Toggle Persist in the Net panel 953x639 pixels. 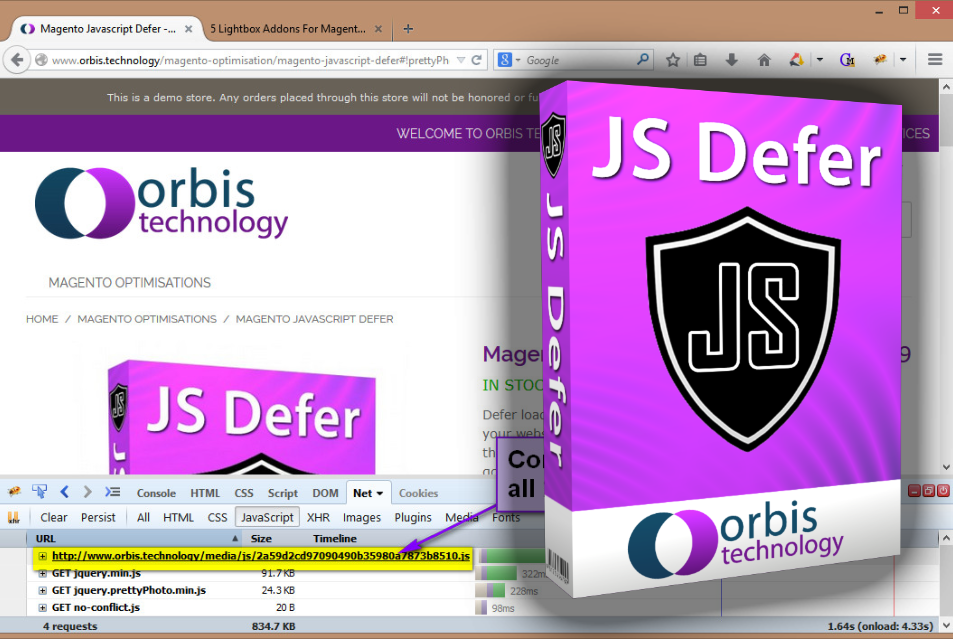point(98,517)
